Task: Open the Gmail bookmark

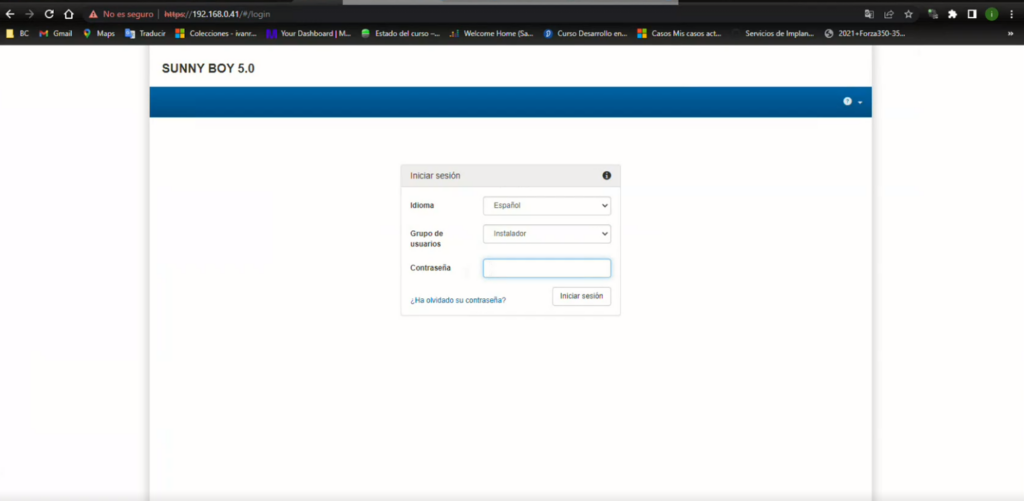Action: point(56,33)
